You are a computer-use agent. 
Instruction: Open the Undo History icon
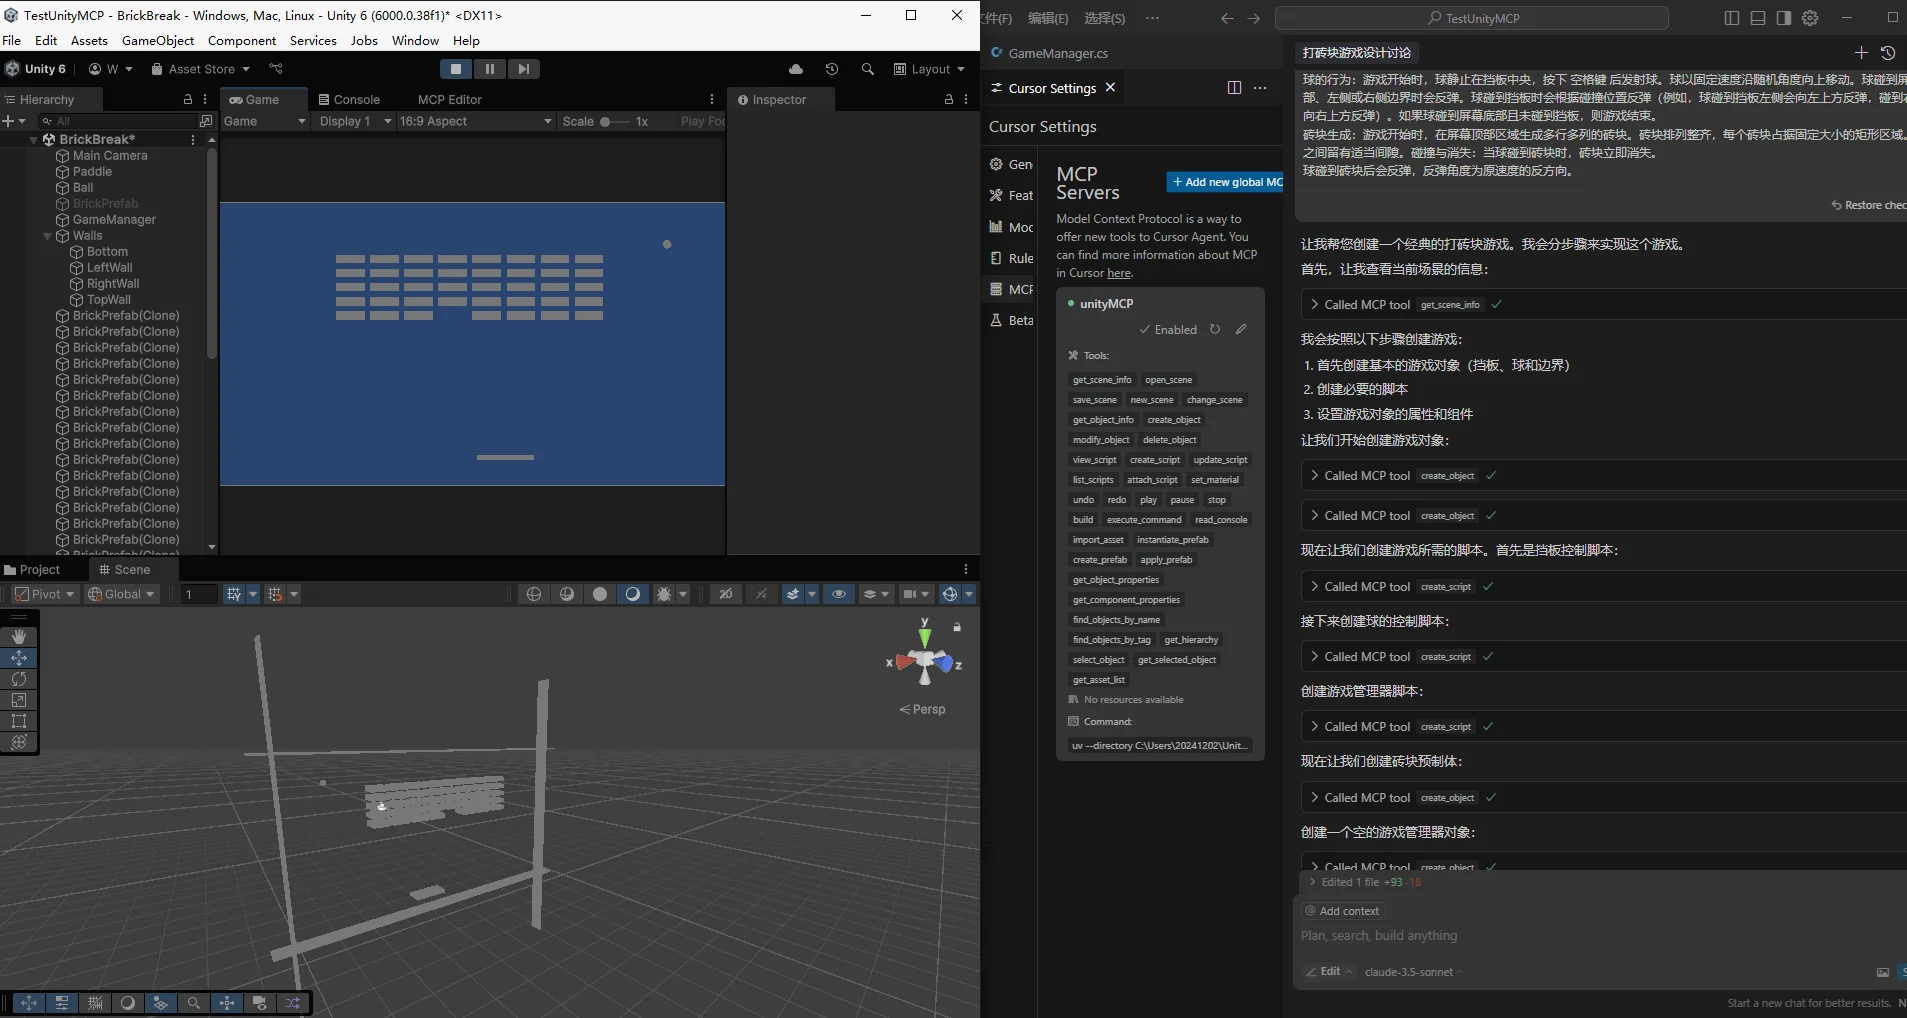coord(832,69)
